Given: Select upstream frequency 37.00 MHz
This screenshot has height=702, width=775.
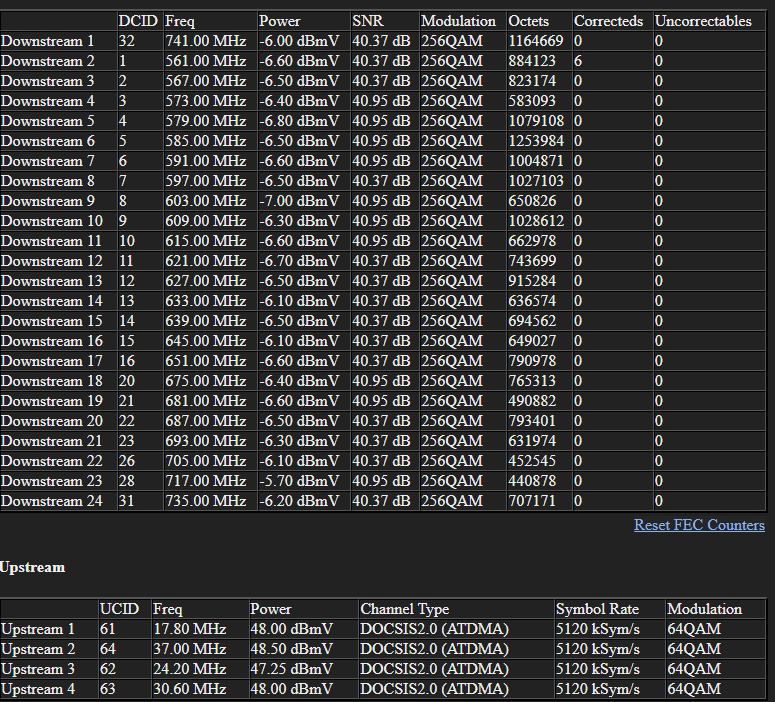Looking at the screenshot, I should (x=189, y=649).
